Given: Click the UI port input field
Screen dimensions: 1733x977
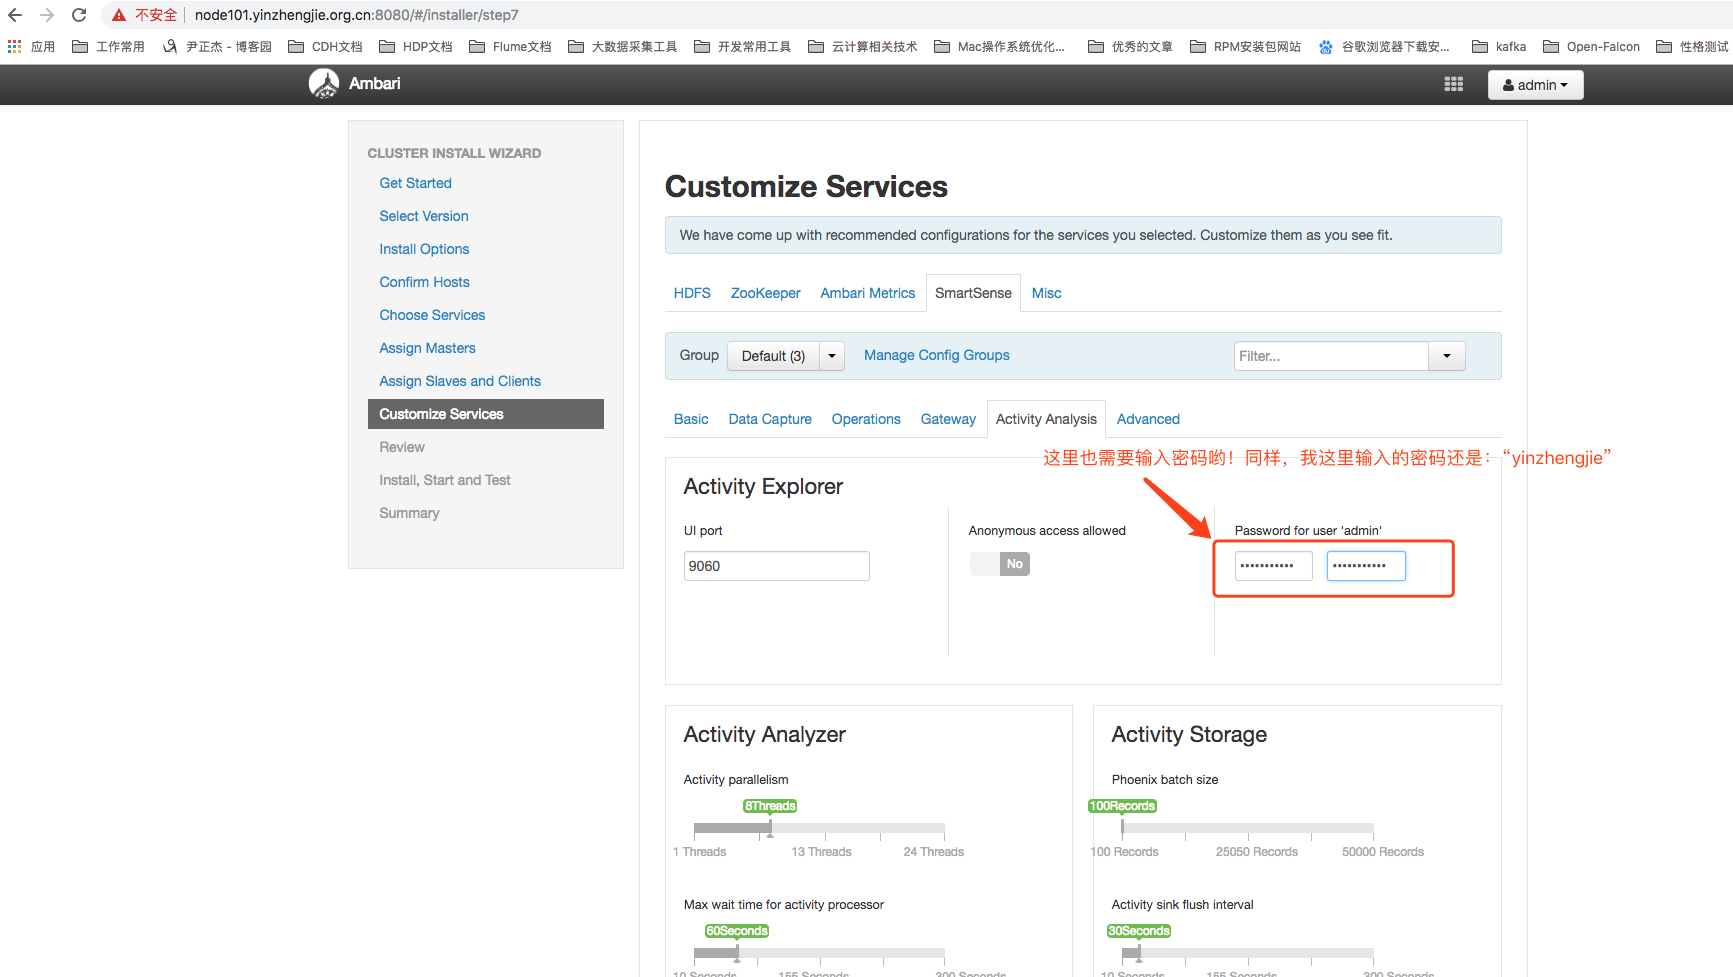Looking at the screenshot, I should 776,566.
